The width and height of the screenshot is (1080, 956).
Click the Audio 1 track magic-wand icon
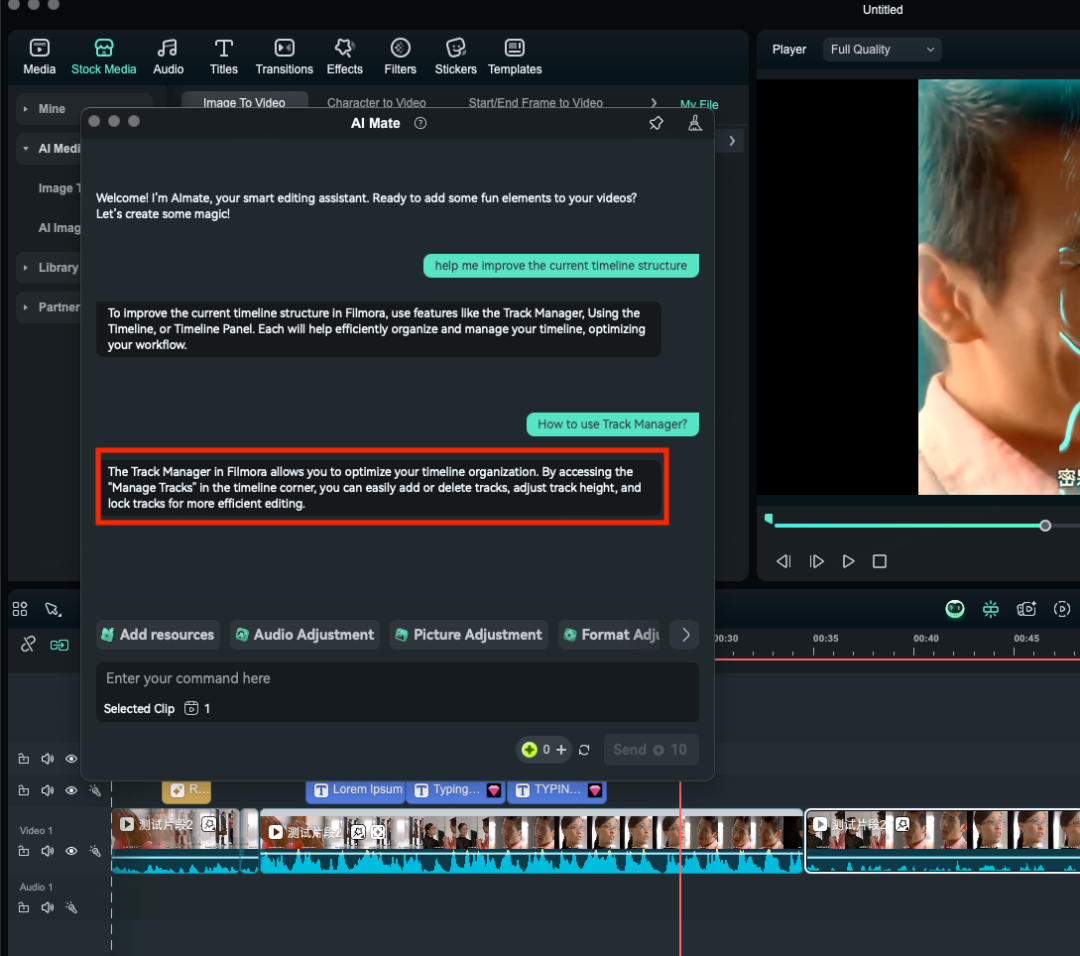tap(71, 907)
